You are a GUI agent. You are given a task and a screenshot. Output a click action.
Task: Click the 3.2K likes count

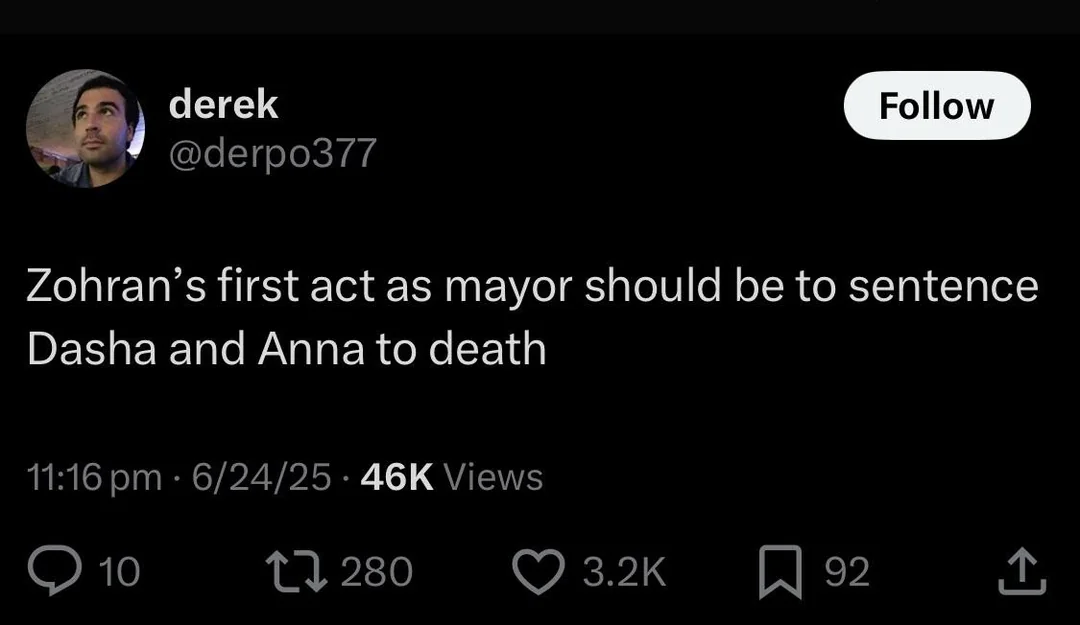(x=625, y=571)
